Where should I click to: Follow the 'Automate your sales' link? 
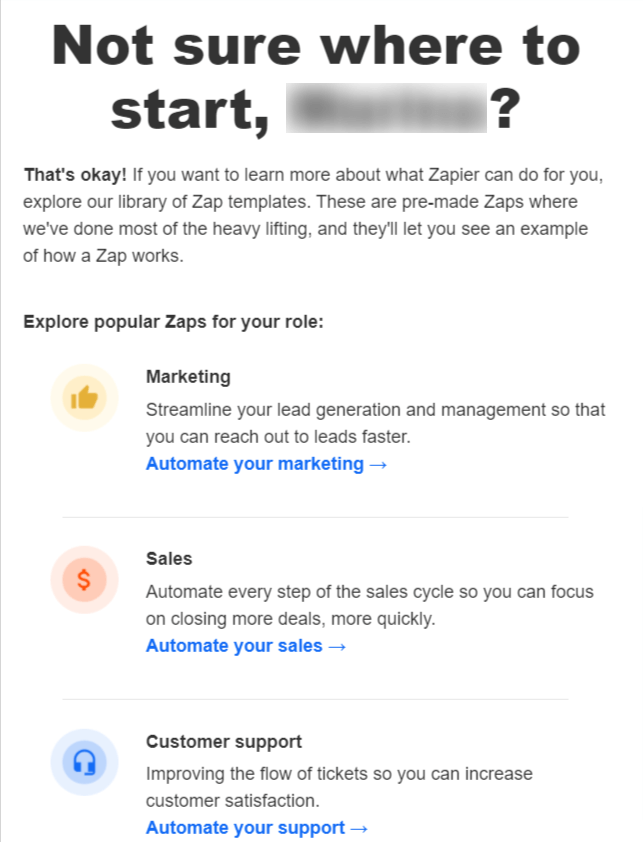click(246, 646)
